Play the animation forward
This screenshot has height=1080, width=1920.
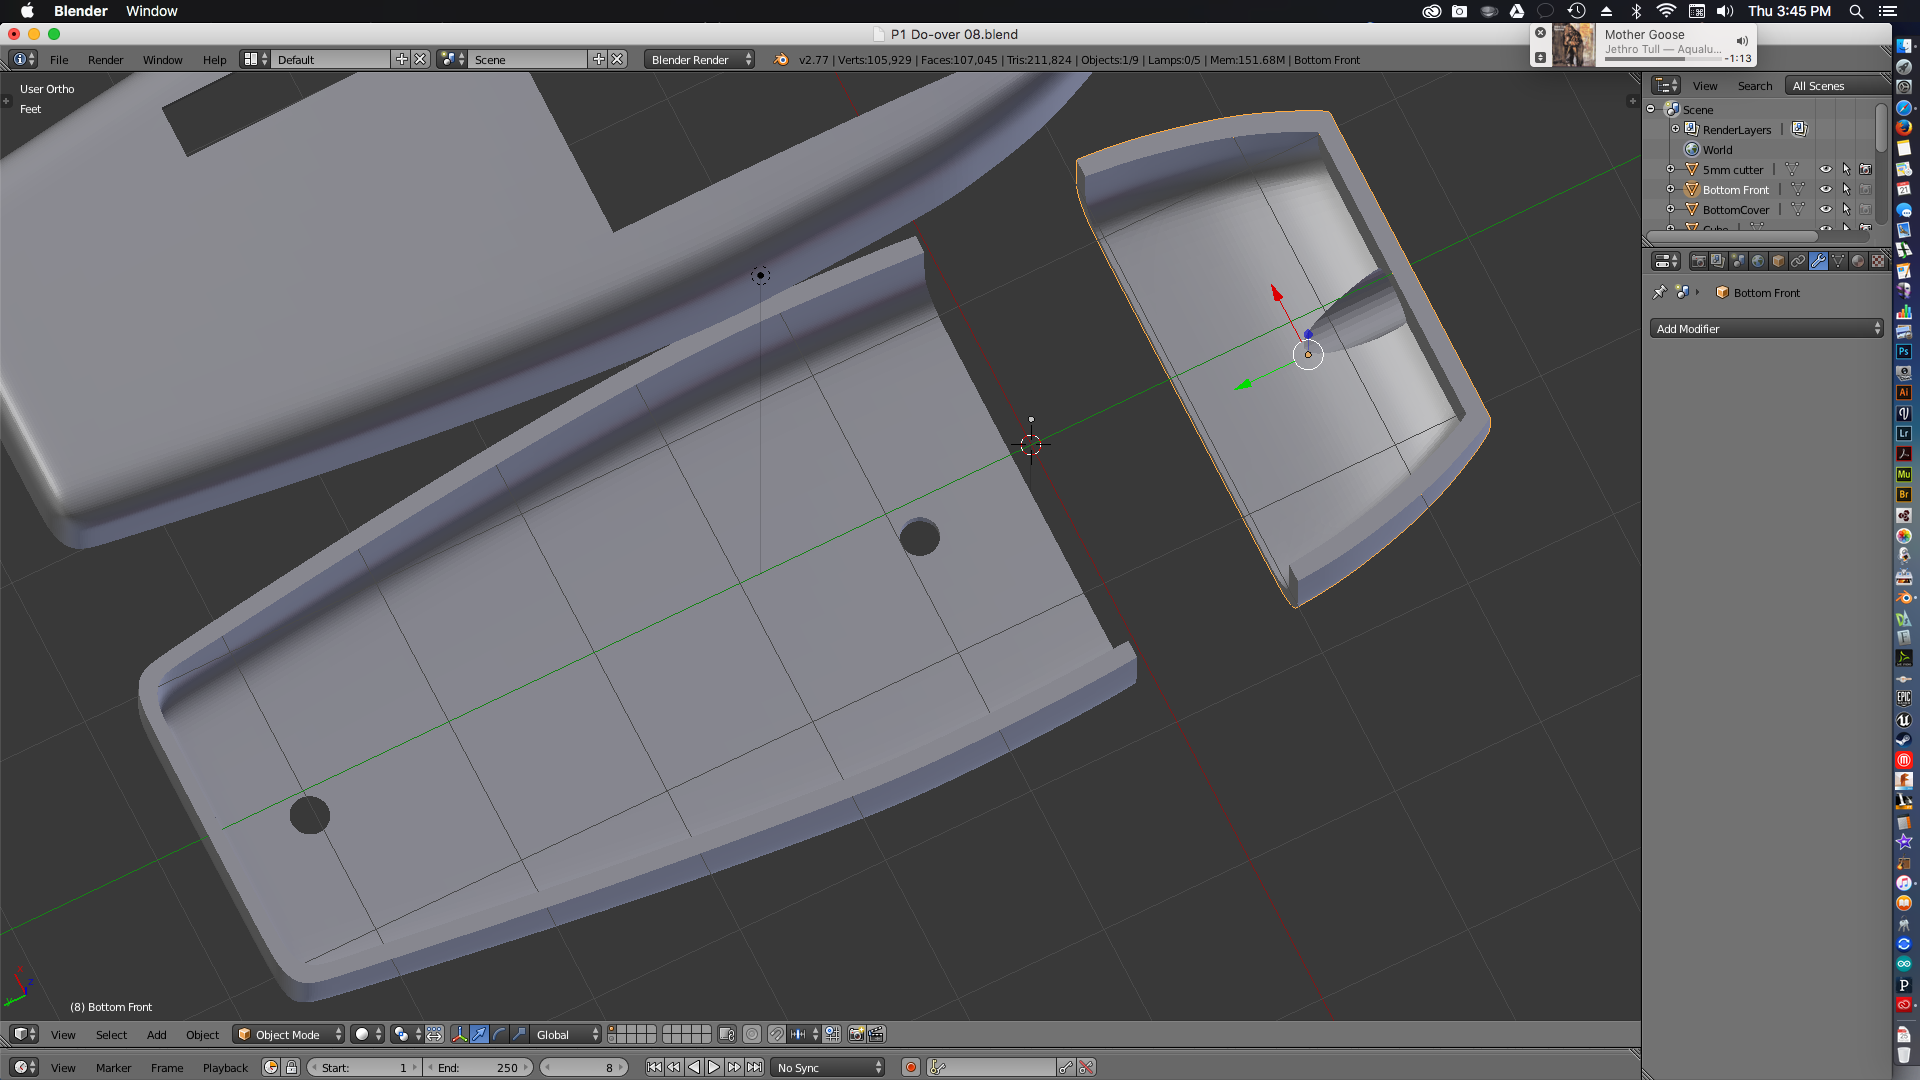click(714, 1067)
